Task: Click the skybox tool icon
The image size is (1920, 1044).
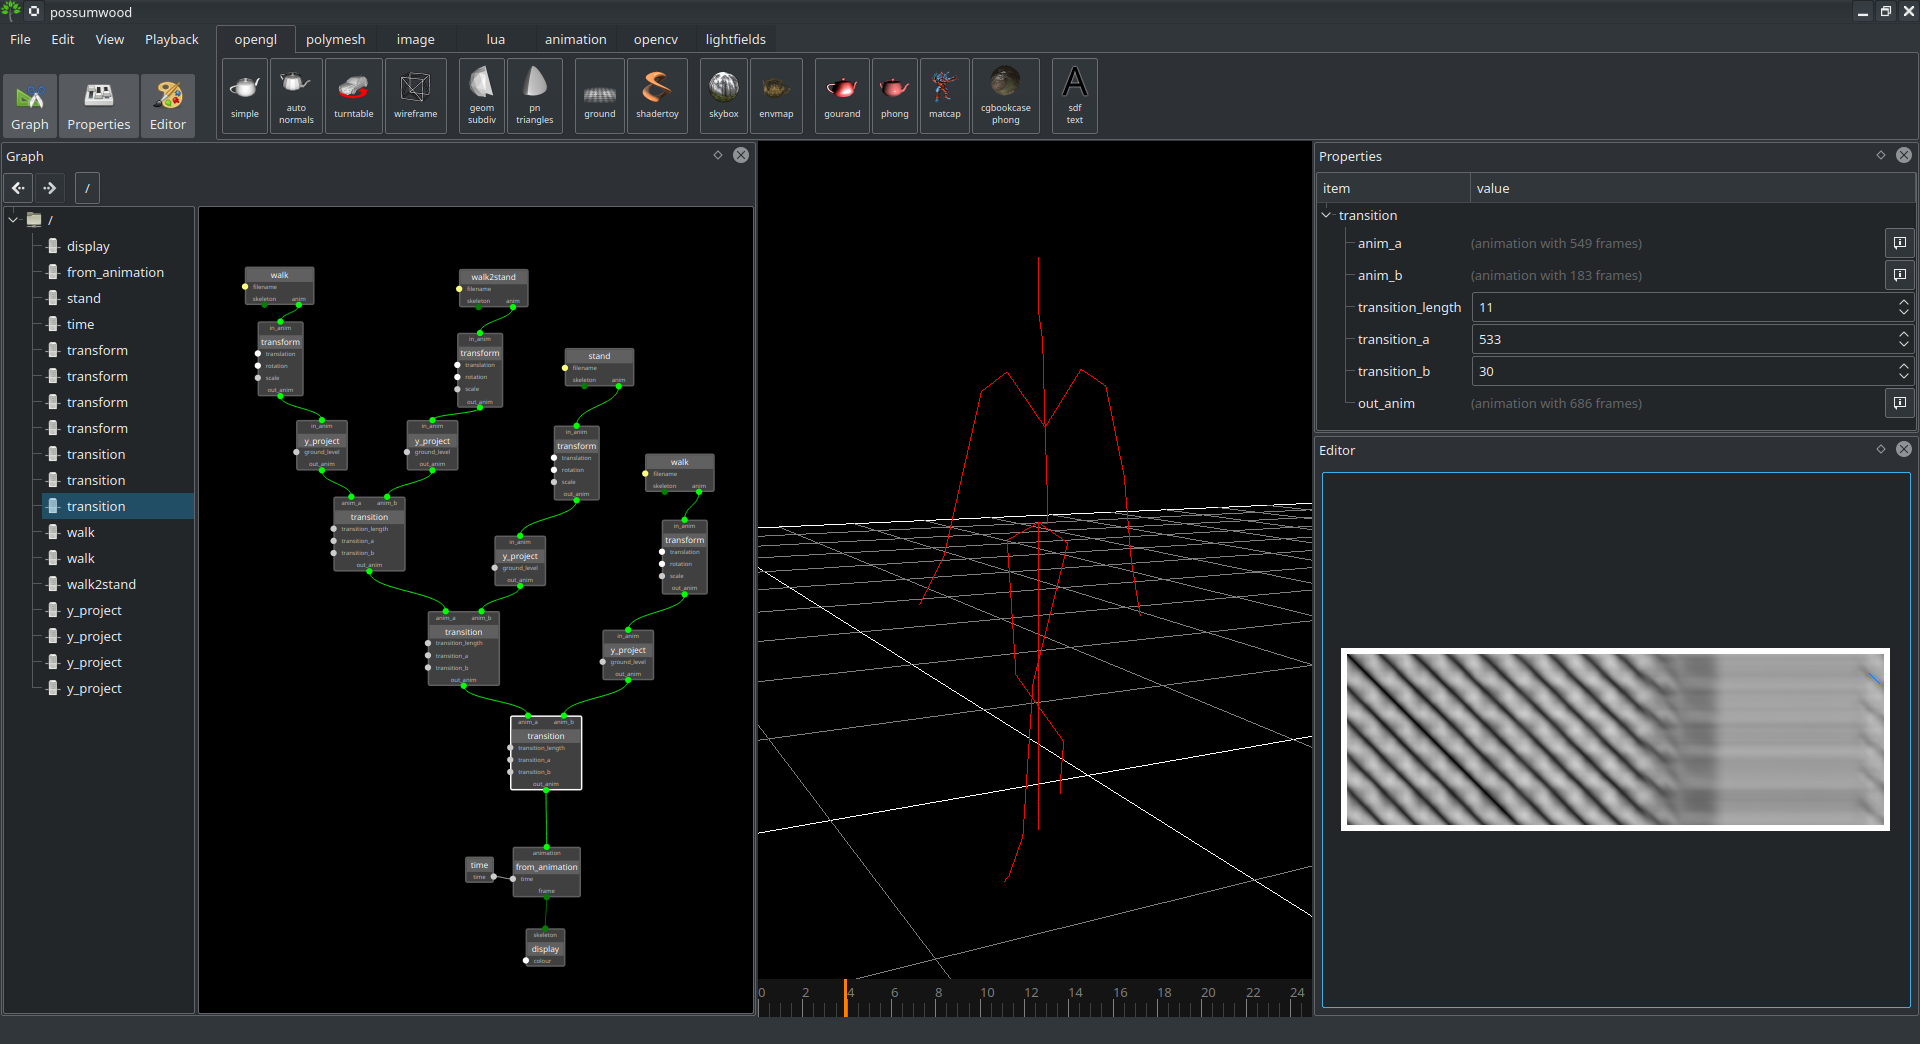Action: (723, 96)
